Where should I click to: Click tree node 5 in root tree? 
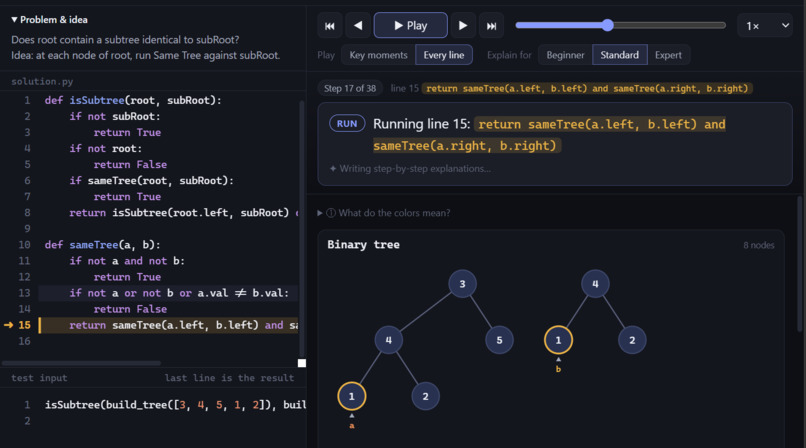(x=499, y=340)
